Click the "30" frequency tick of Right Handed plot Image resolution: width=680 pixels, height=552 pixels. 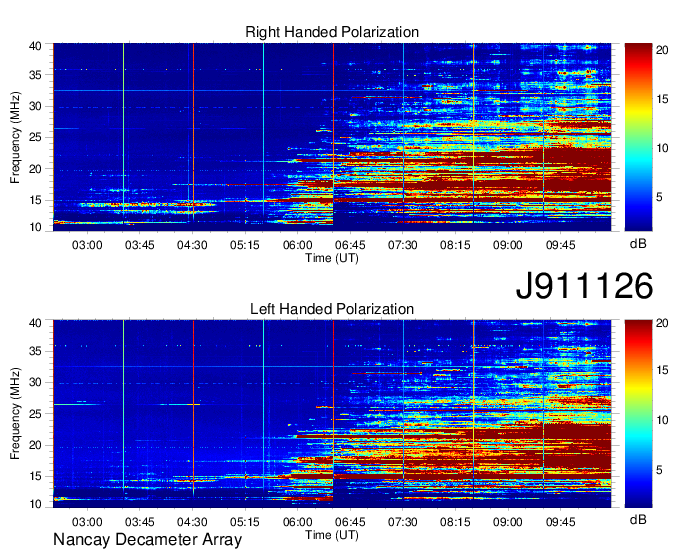[36, 106]
